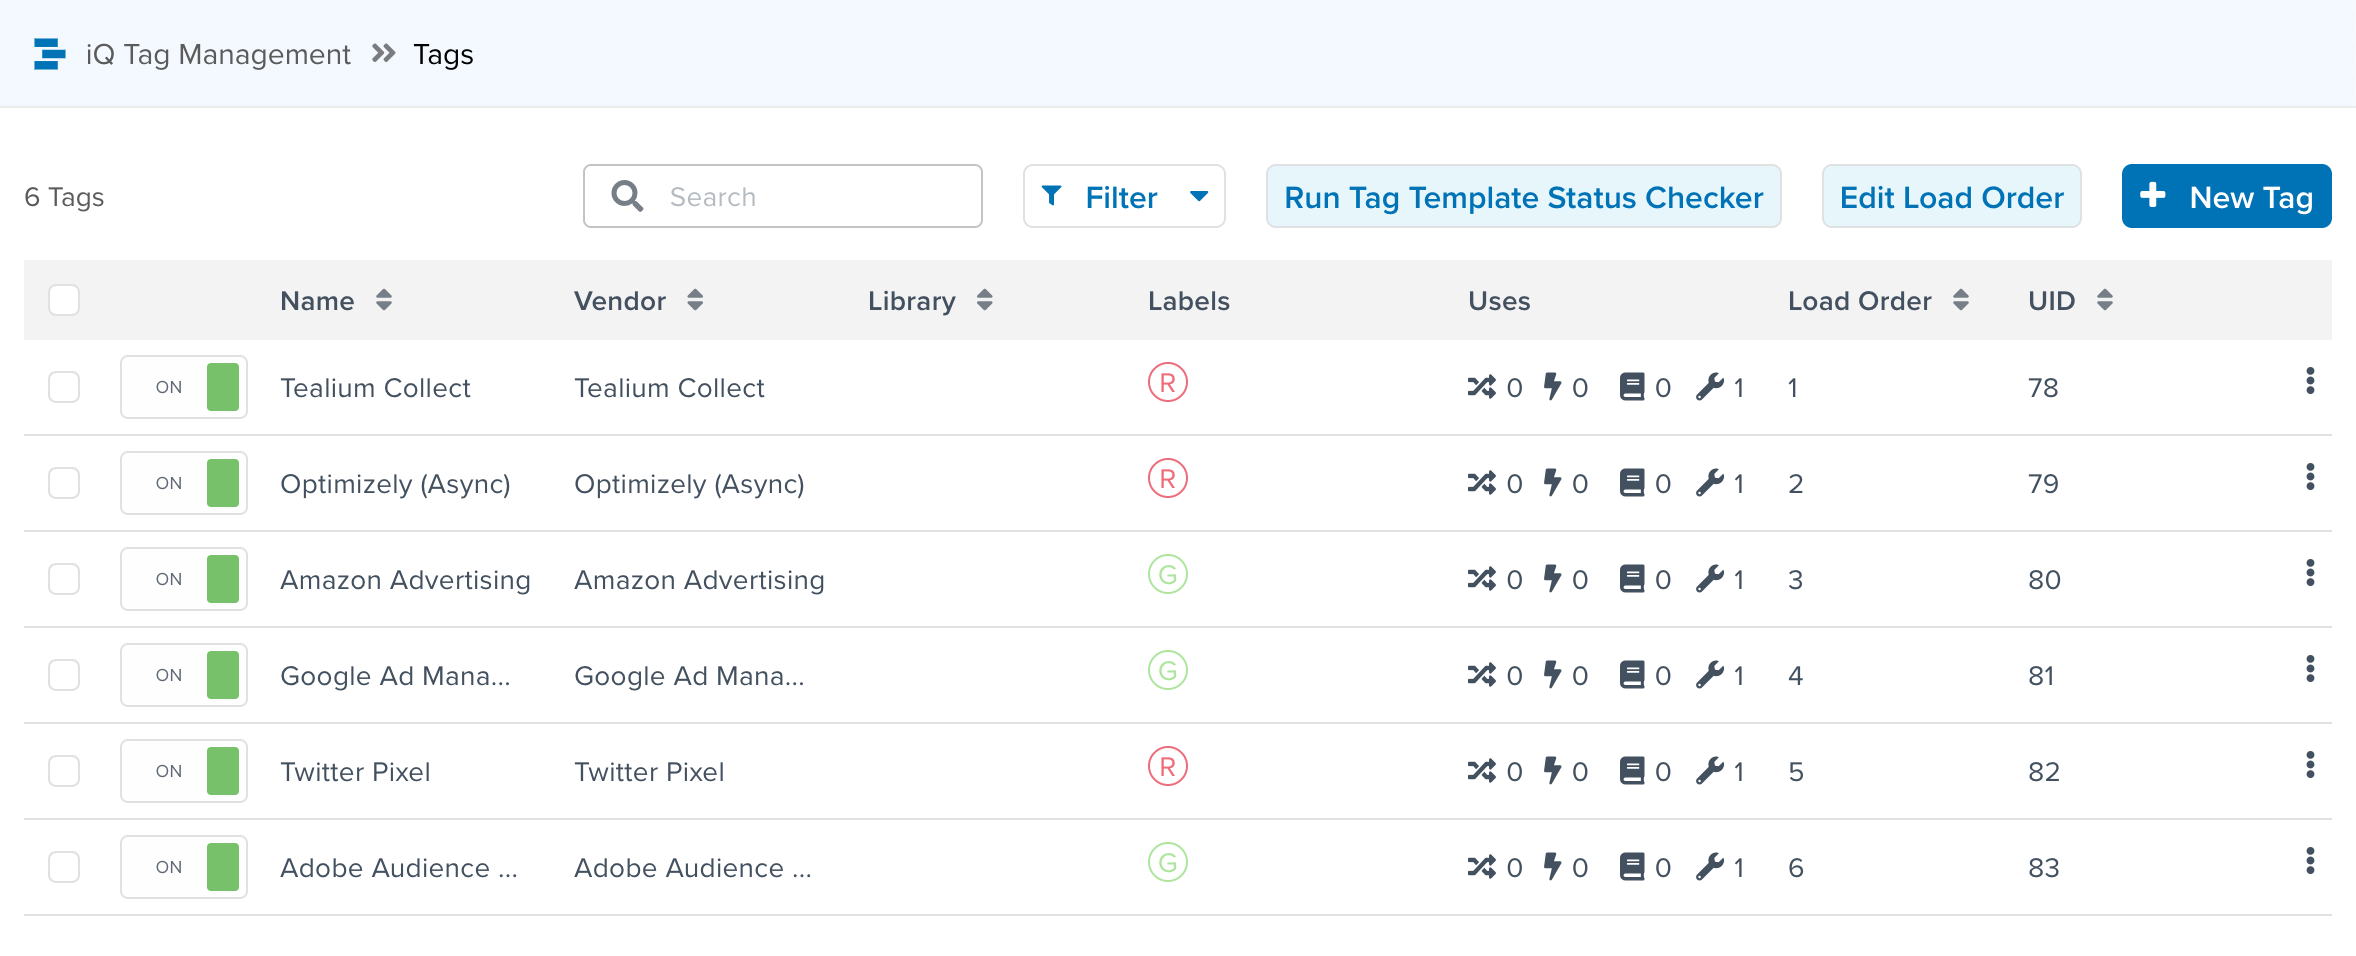This screenshot has height=956, width=2356.
Task: Go to iQ Tag Management breadcrumb
Action: pos(218,54)
